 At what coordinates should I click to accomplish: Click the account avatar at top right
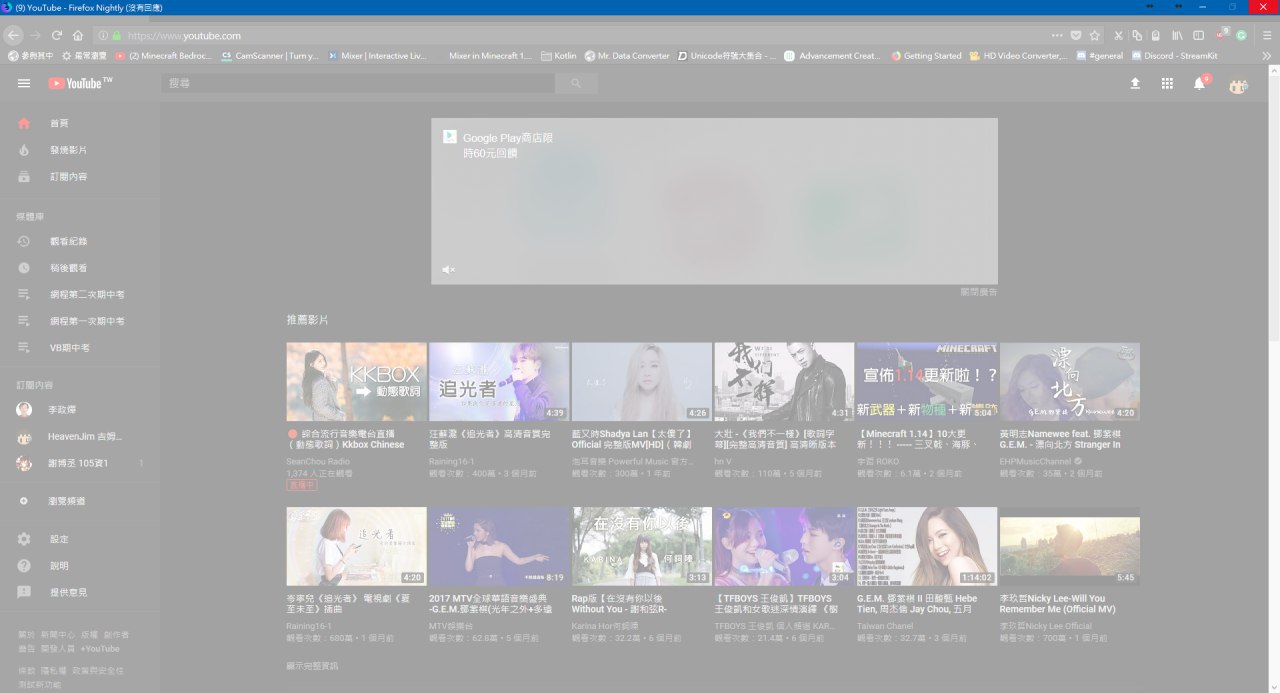pyautogui.click(x=1238, y=85)
